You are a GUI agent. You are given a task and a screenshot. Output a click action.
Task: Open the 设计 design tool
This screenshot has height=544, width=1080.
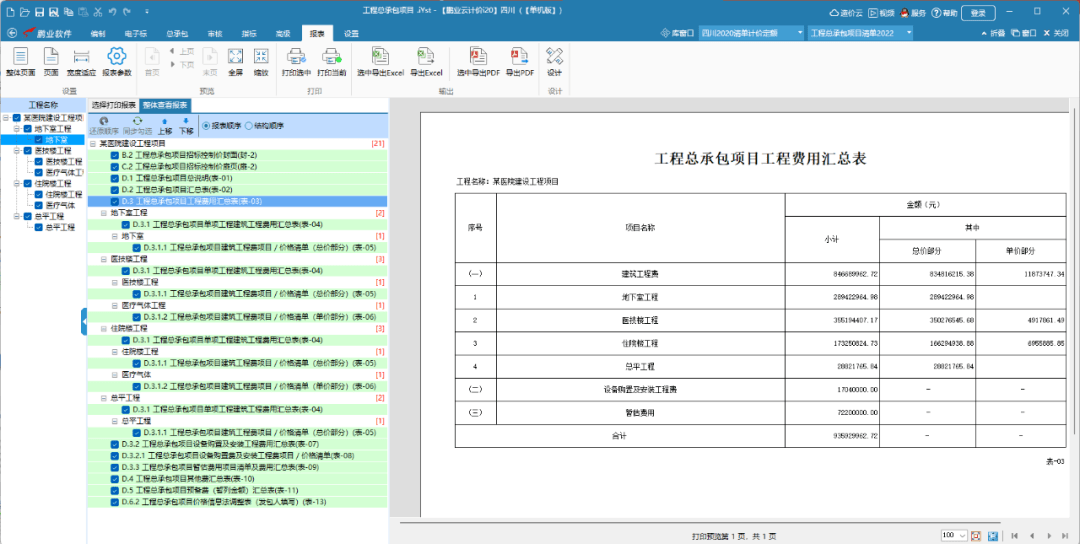554,58
